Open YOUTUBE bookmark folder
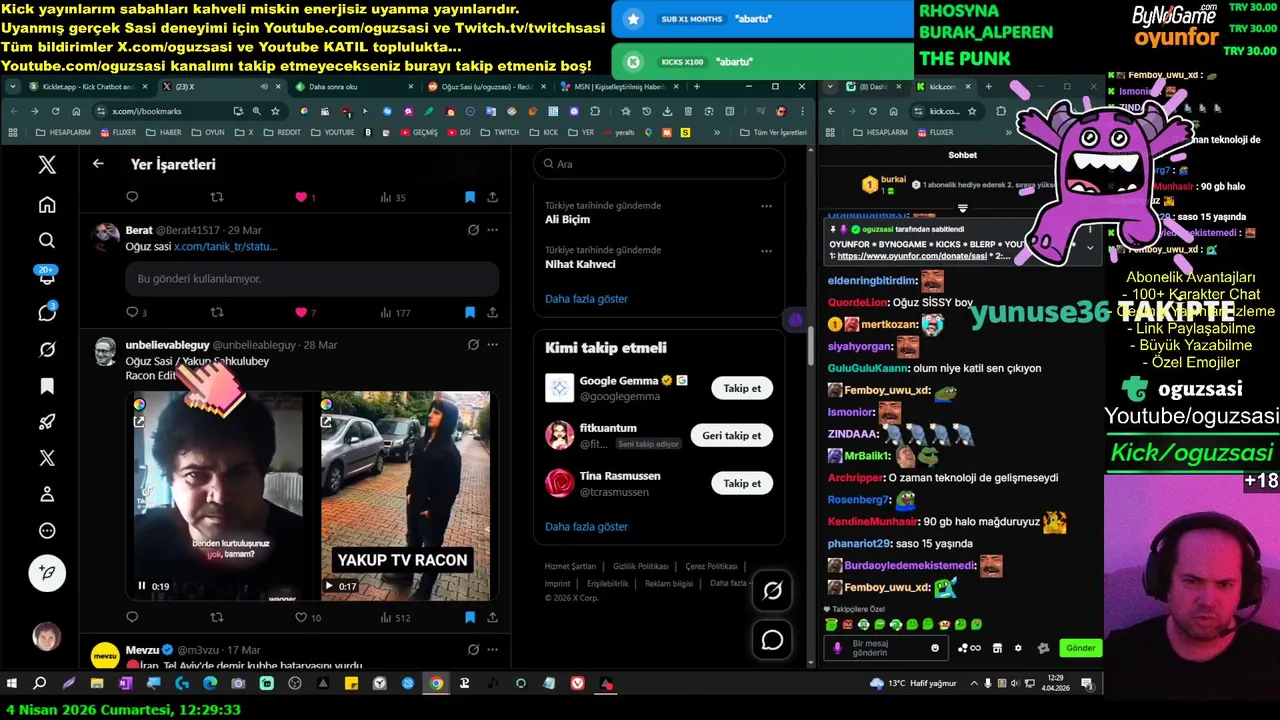Screen dimensions: 1280x720 coord(332,132)
